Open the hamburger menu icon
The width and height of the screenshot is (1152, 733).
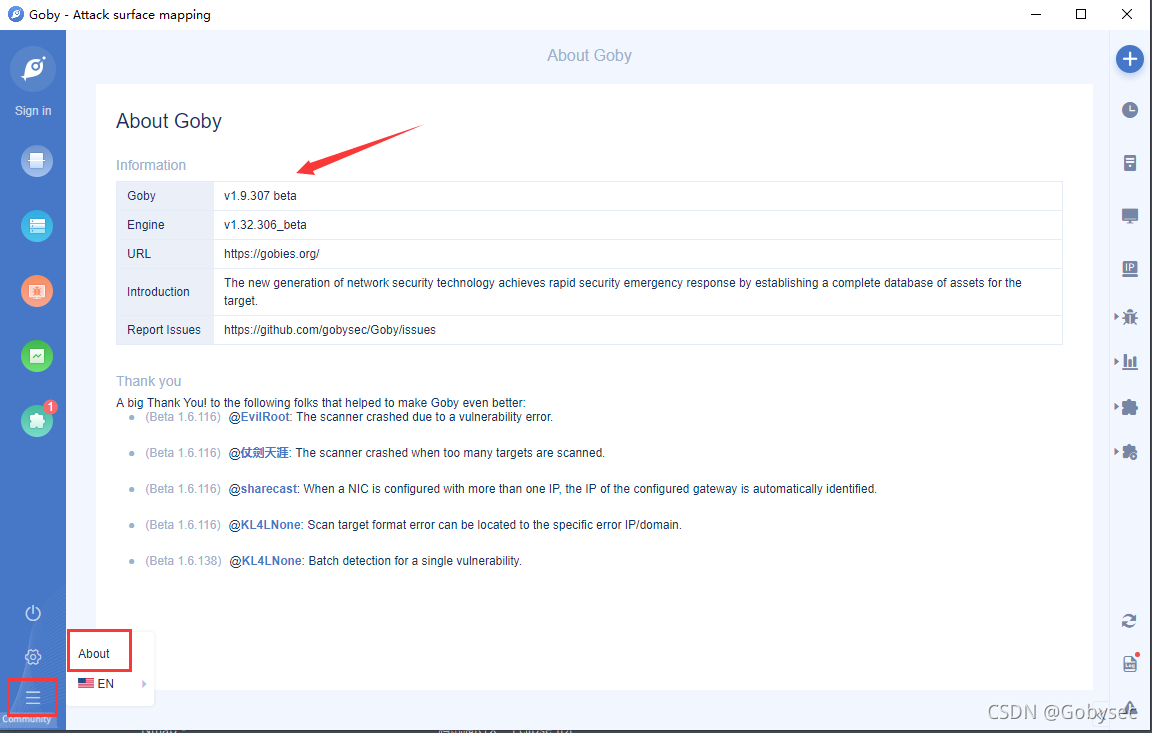[33, 697]
